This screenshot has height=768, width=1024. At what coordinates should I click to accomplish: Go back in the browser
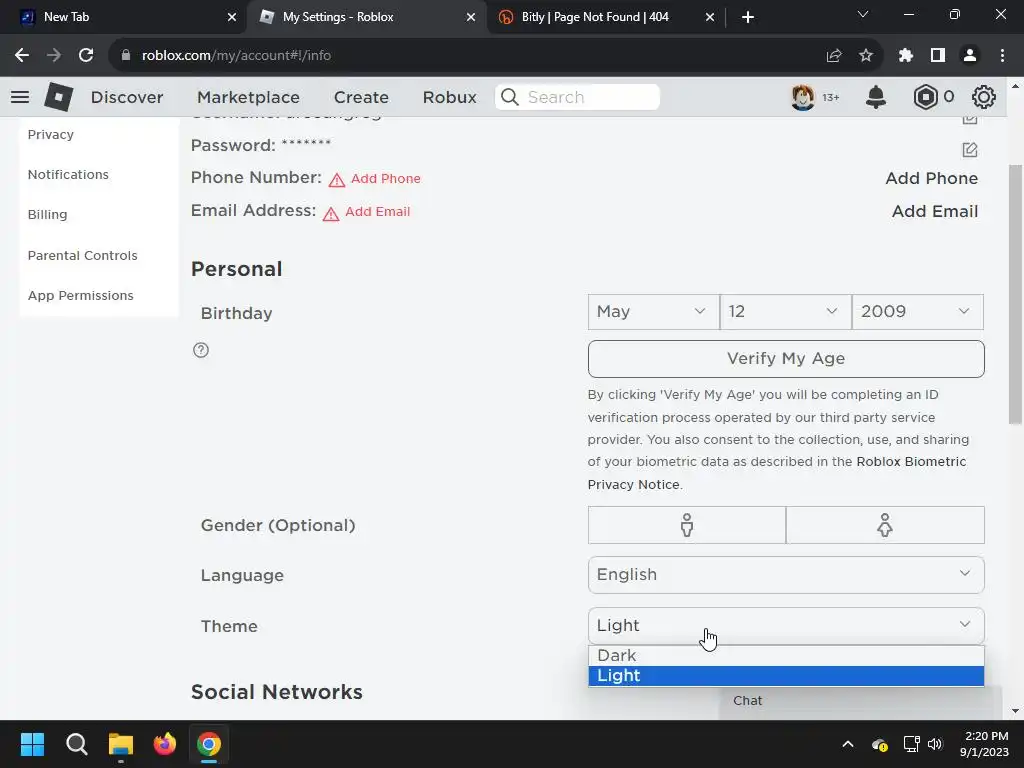(x=22, y=56)
